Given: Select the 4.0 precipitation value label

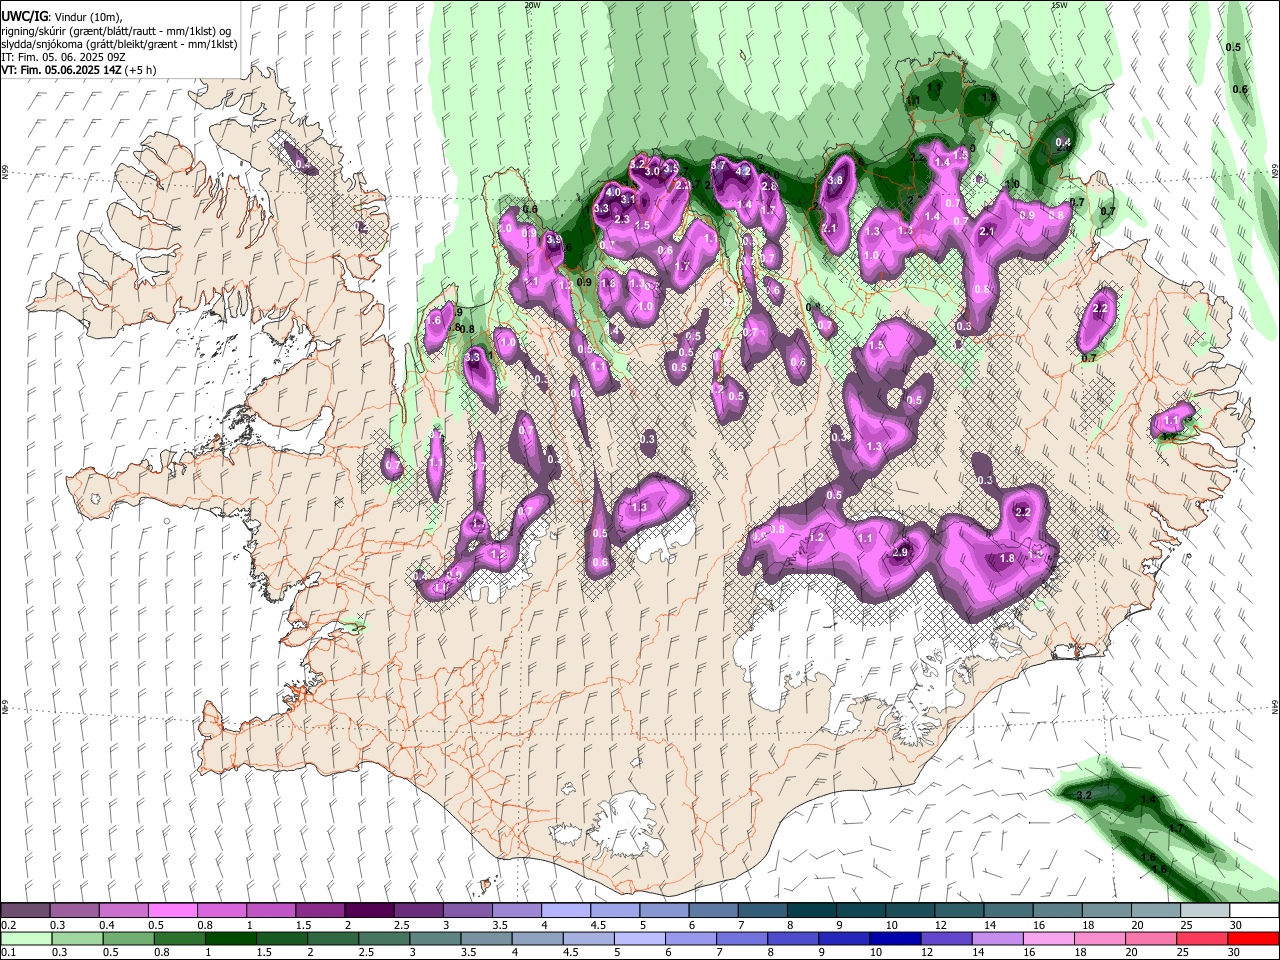Looking at the screenshot, I should [x=614, y=192].
